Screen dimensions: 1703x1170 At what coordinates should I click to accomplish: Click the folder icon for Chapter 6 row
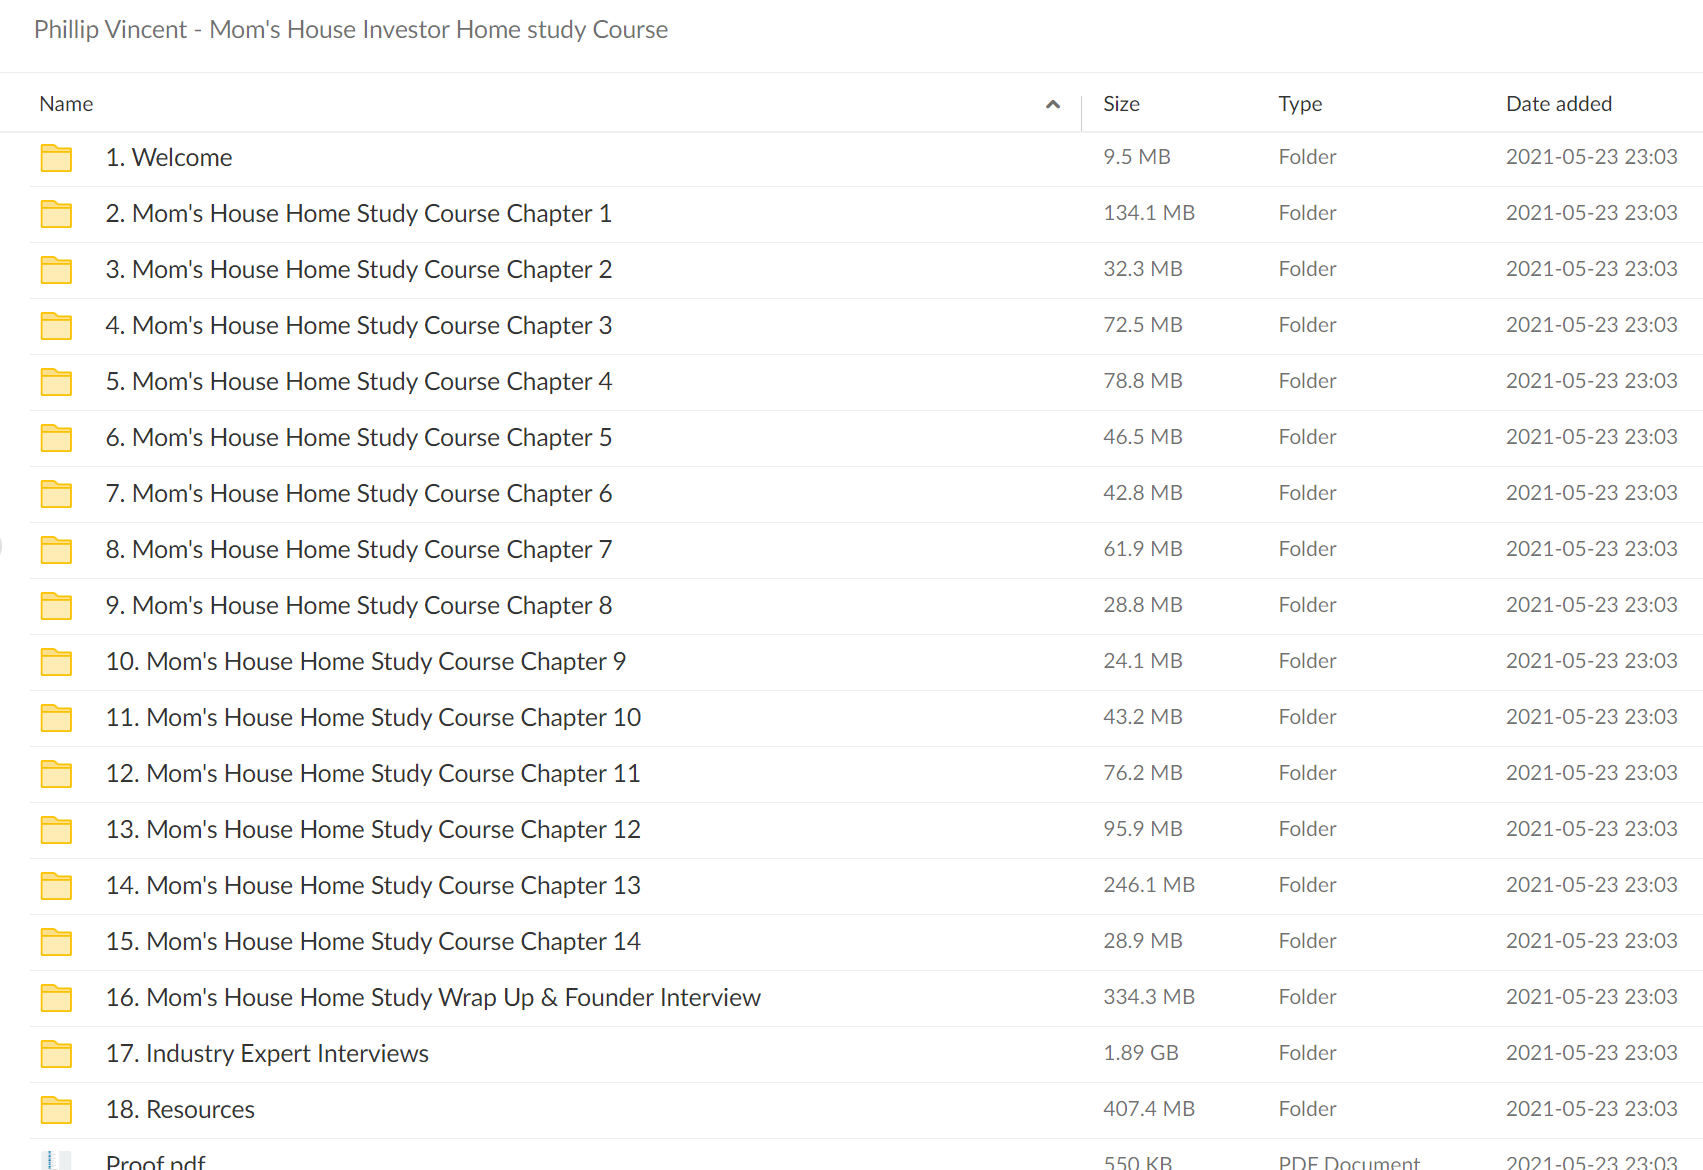[x=56, y=494]
